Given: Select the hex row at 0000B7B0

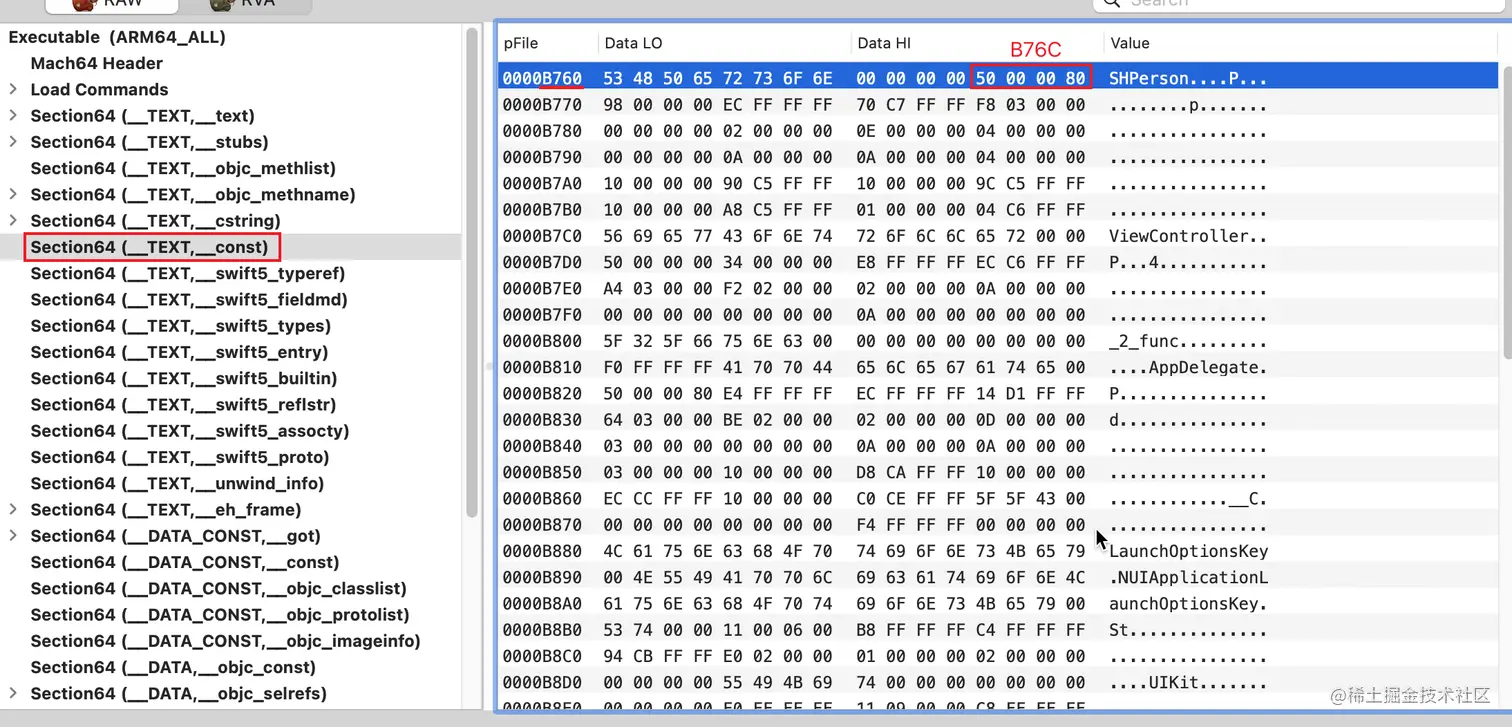Looking at the screenshot, I should [x=998, y=209].
